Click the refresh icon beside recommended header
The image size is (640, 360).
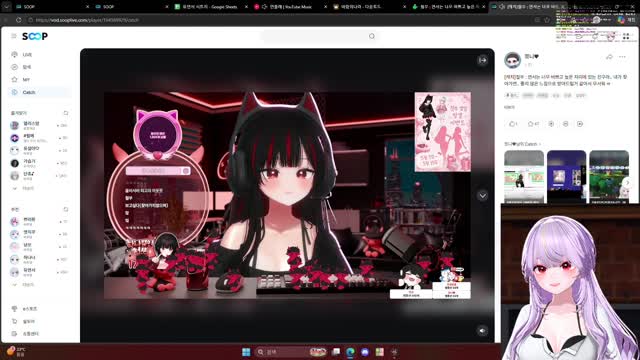pyautogui.click(x=66, y=209)
